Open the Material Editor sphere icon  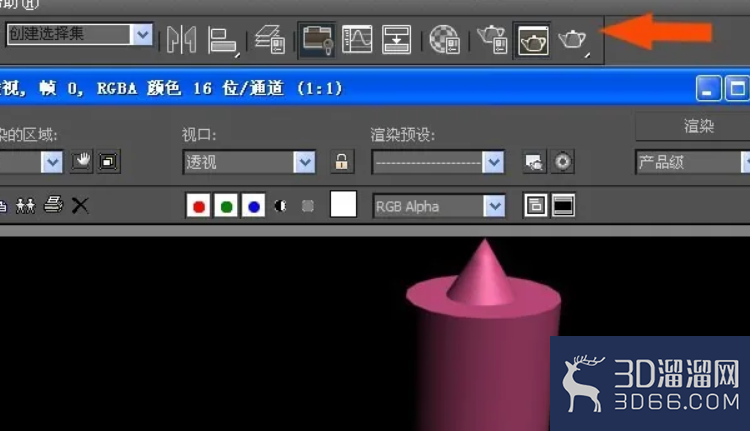[444, 39]
